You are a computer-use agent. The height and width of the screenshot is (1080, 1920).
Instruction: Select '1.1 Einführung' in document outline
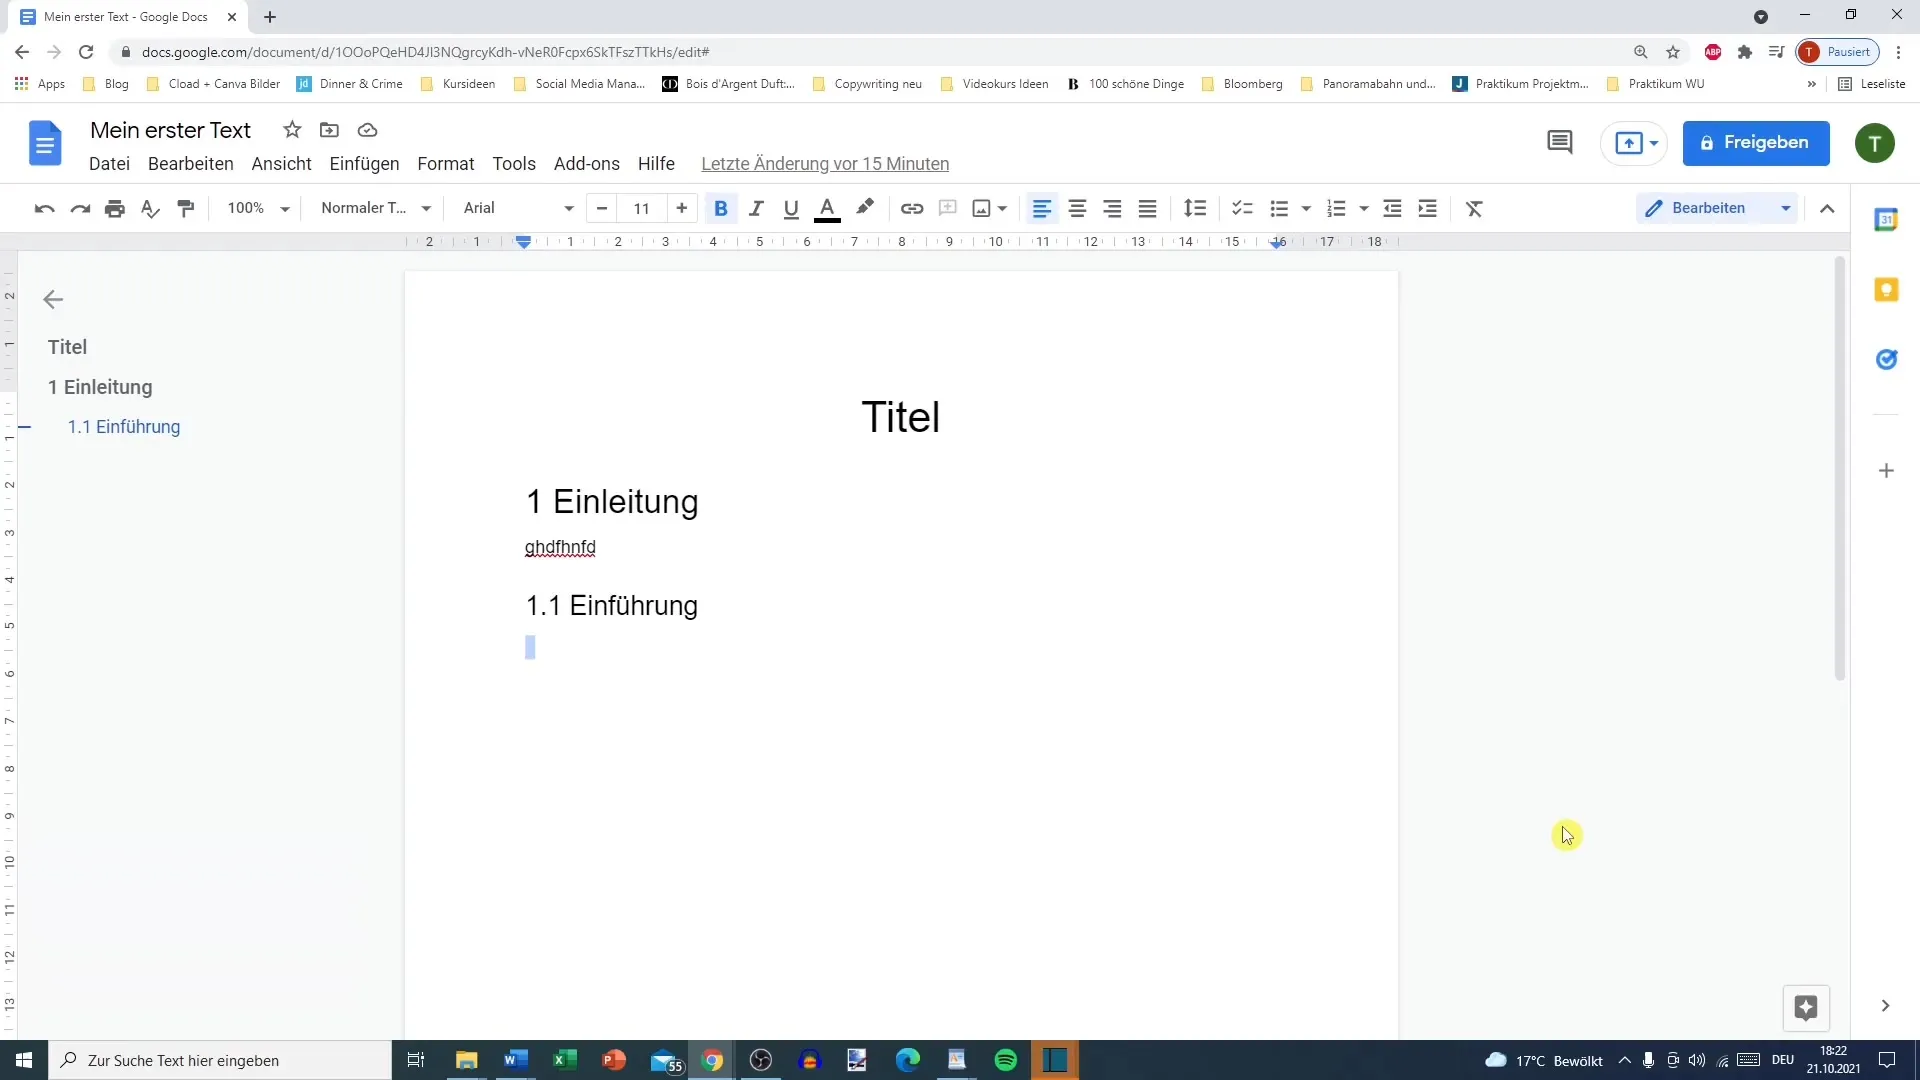(124, 426)
